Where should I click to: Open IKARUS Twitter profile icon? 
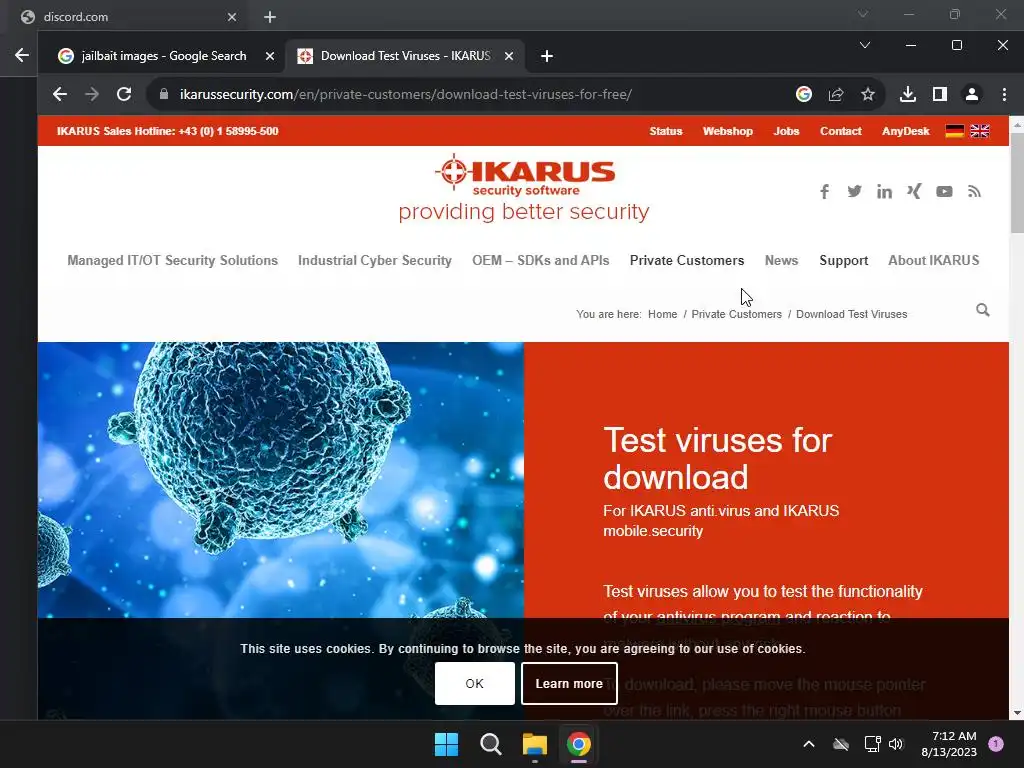[x=854, y=191]
